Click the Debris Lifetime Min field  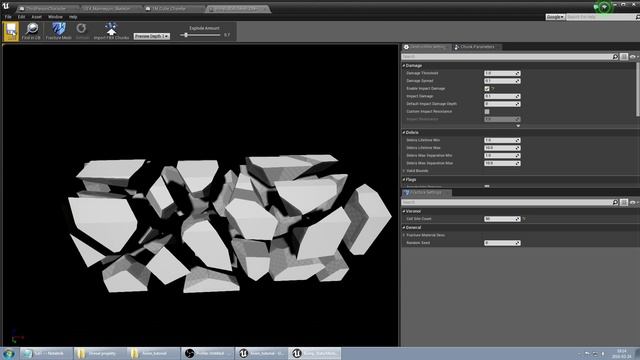click(502, 140)
